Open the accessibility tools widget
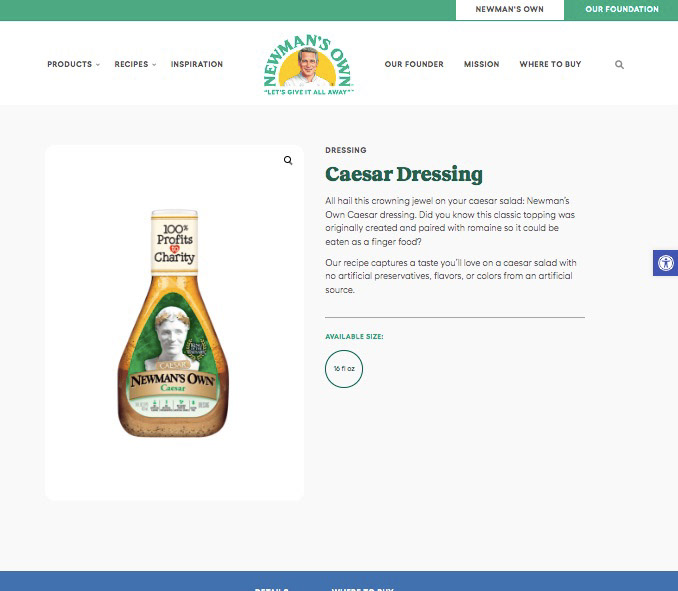The height and width of the screenshot is (591, 678). coord(665,262)
